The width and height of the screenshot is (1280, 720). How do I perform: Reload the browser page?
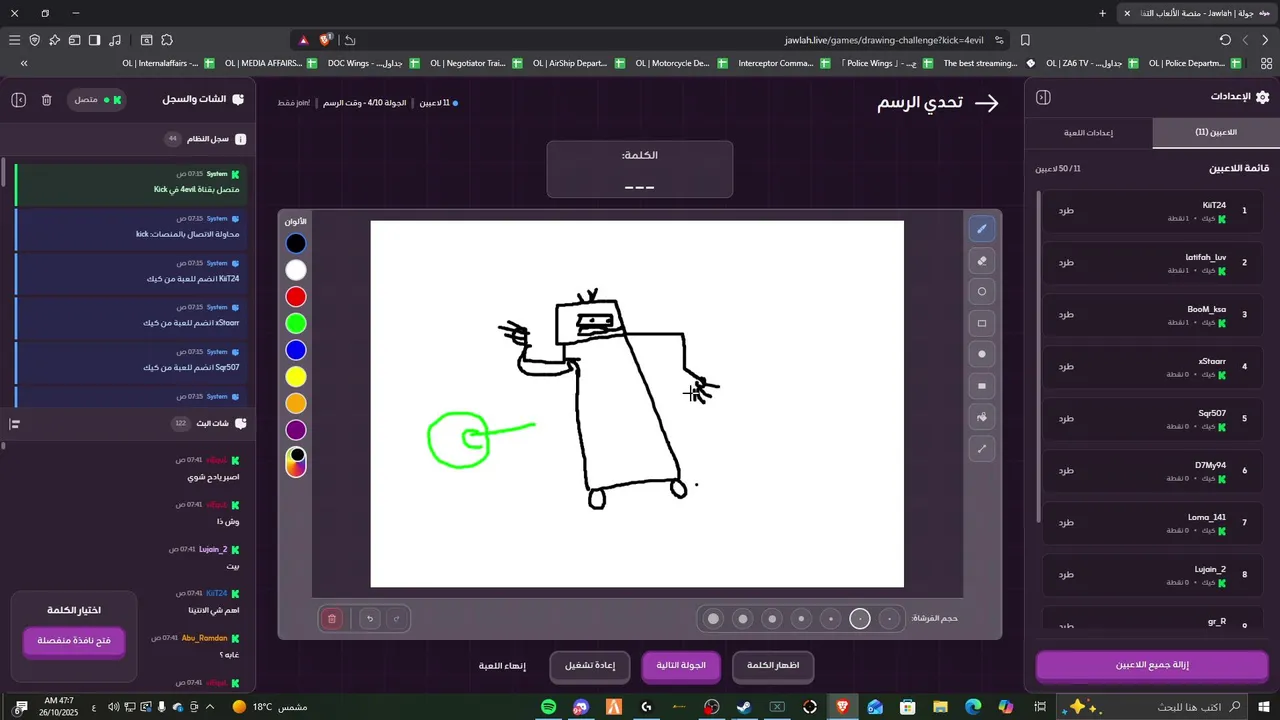click(1225, 40)
